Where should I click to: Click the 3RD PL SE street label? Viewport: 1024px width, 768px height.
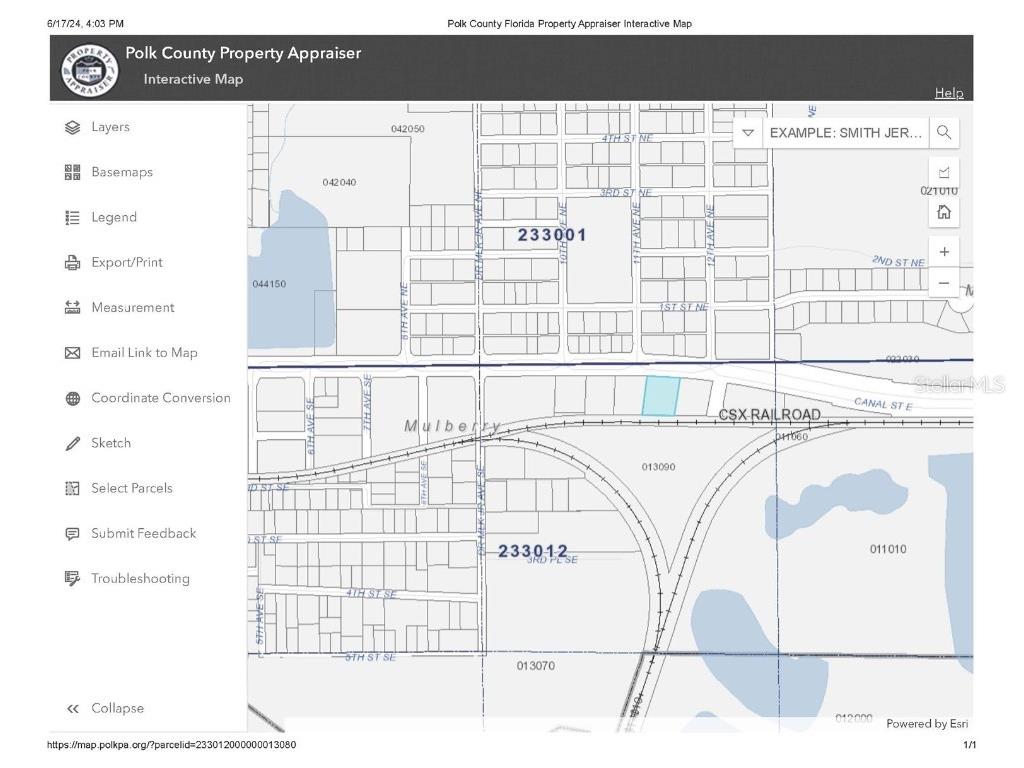point(552,560)
